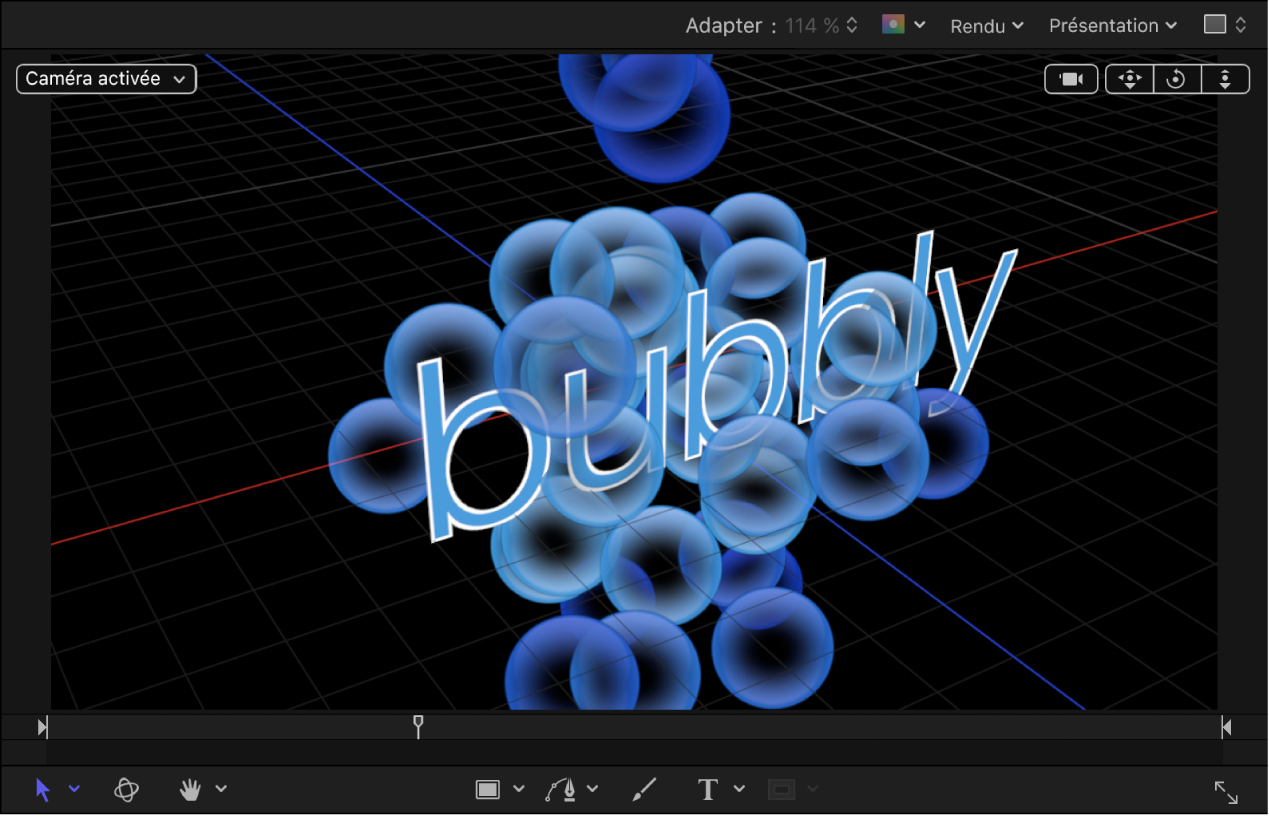Screen dimensions: 1269x817
Task: Select the Rectangle shape tool
Action: (x=489, y=789)
